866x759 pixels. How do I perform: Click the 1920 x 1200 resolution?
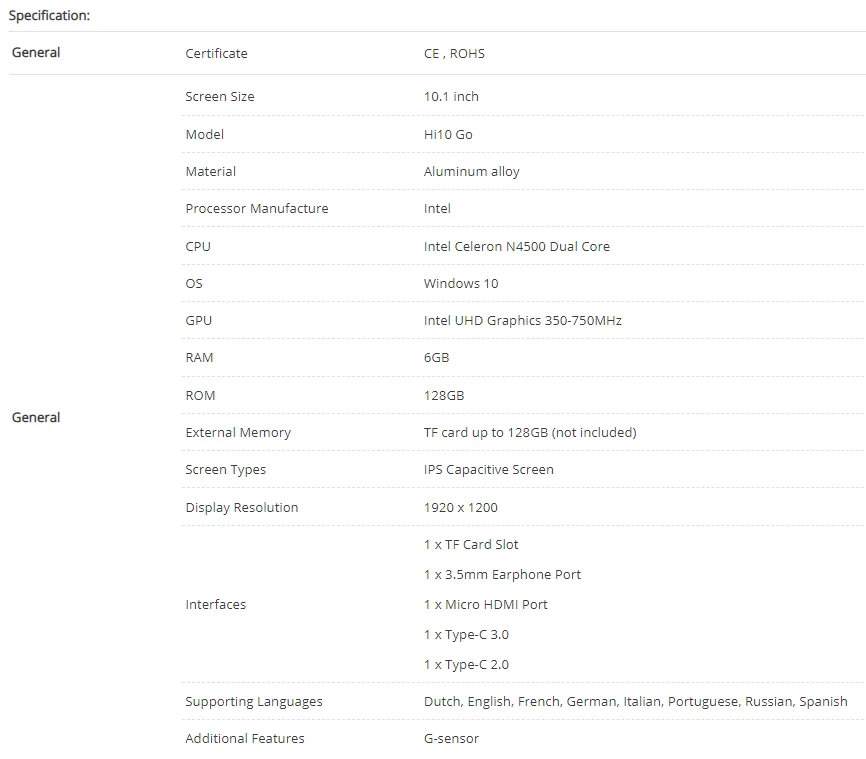[x=460, y=507]
